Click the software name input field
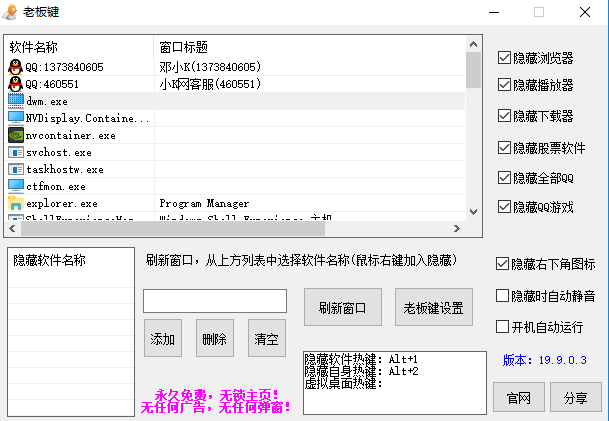Screen dimensions: 609x421 pyautogui.click(x=215, y=301)
